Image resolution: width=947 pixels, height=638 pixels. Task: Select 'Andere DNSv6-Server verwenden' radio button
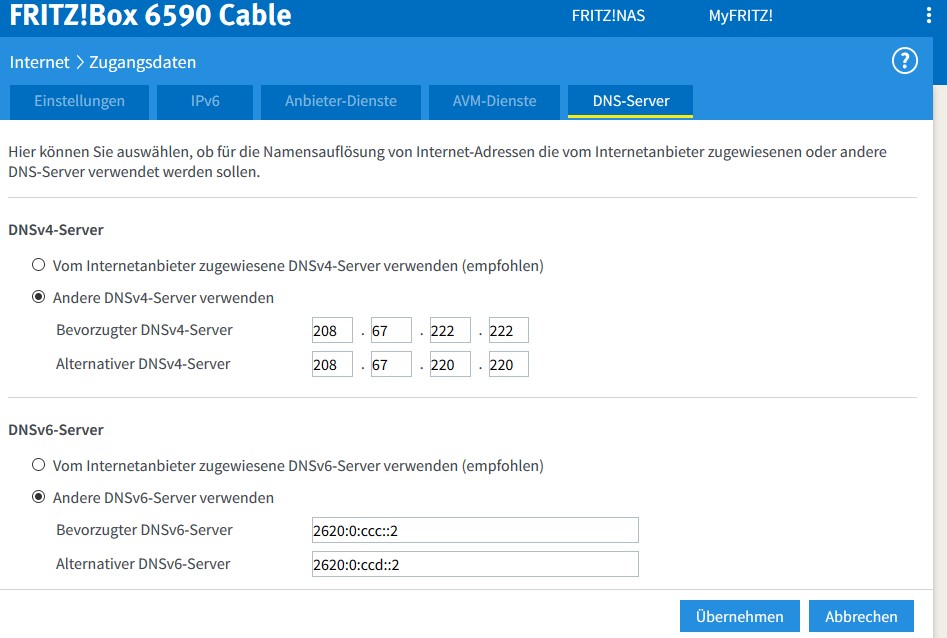39,497
